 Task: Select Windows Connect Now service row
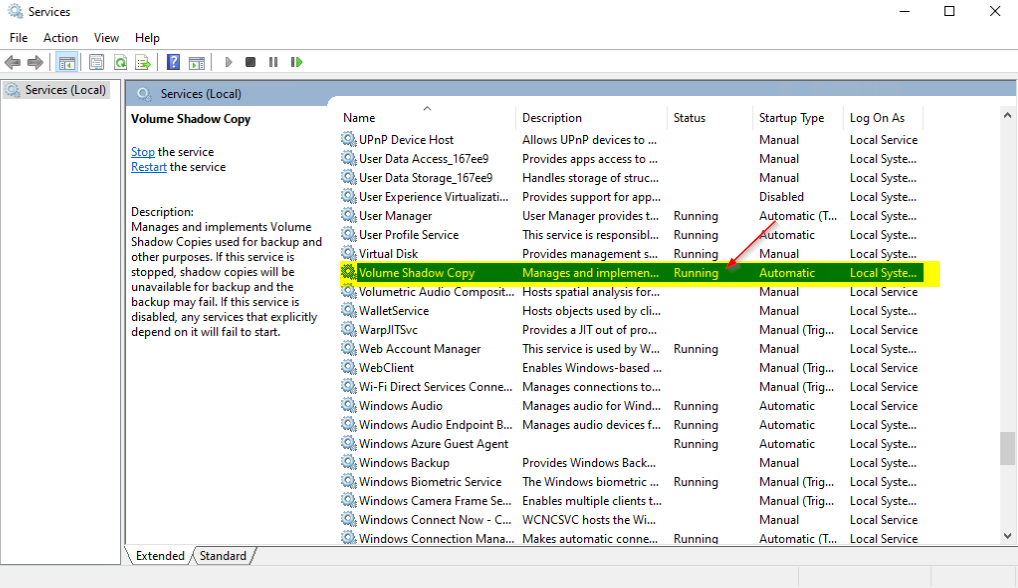tap(630, 519)
